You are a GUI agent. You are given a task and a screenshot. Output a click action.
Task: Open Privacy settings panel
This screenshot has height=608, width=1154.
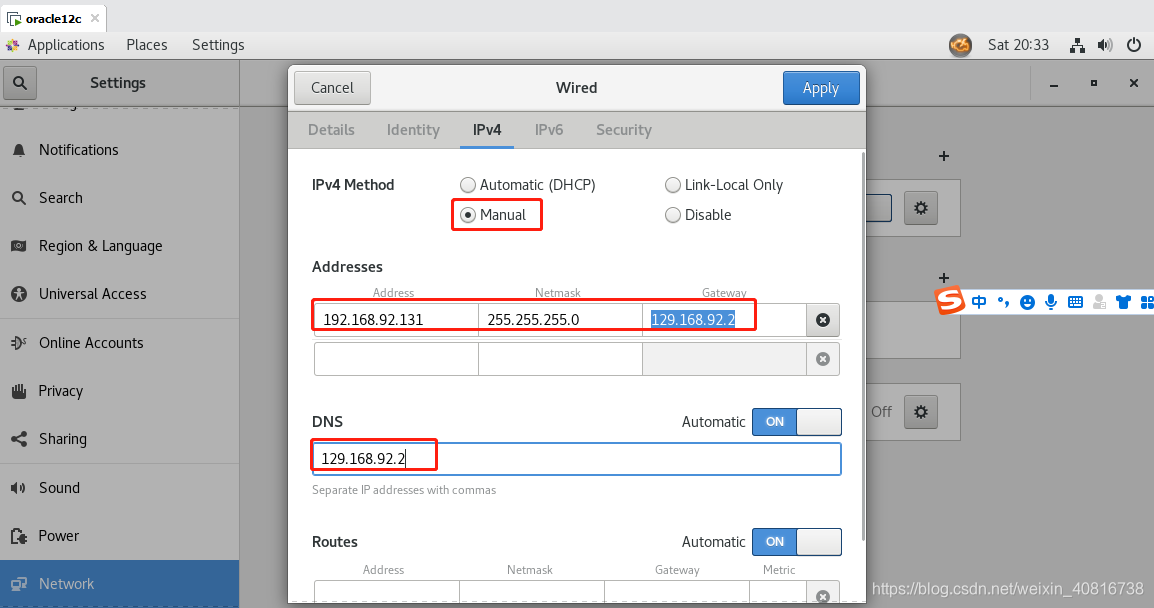coord(119,391)
